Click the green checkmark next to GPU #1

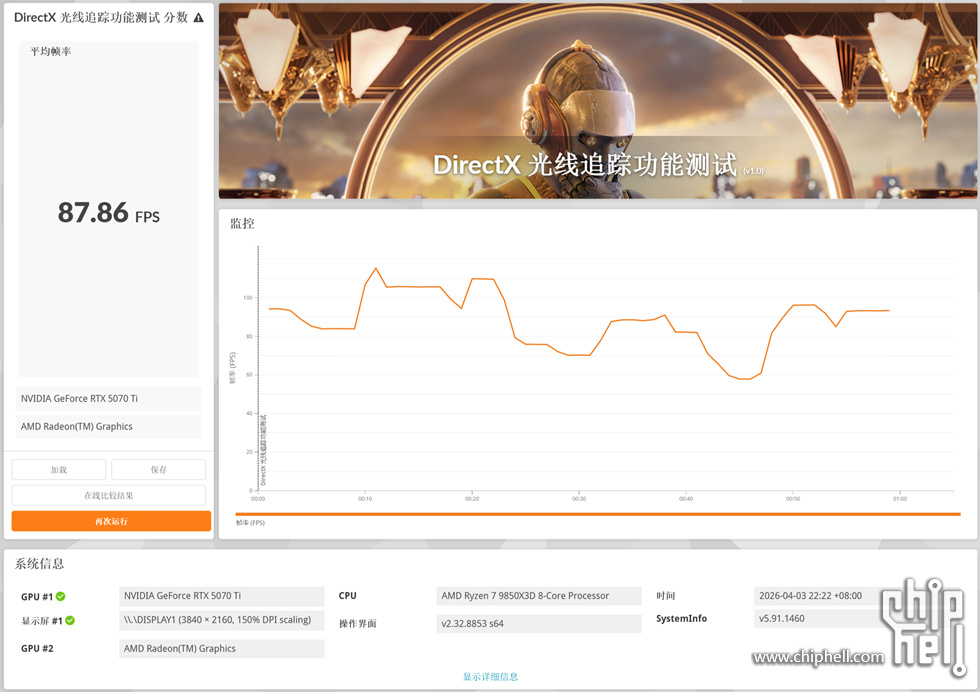click(60, 597)
